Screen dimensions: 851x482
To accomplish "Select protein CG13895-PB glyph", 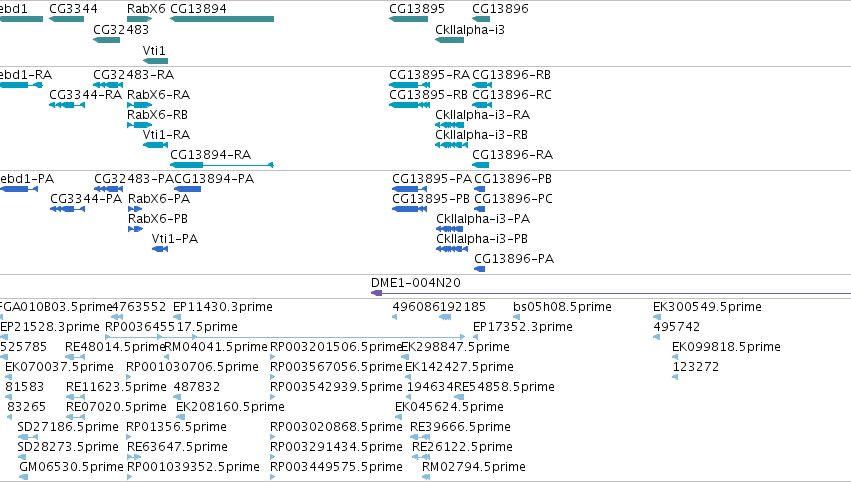I will [409, 209].
